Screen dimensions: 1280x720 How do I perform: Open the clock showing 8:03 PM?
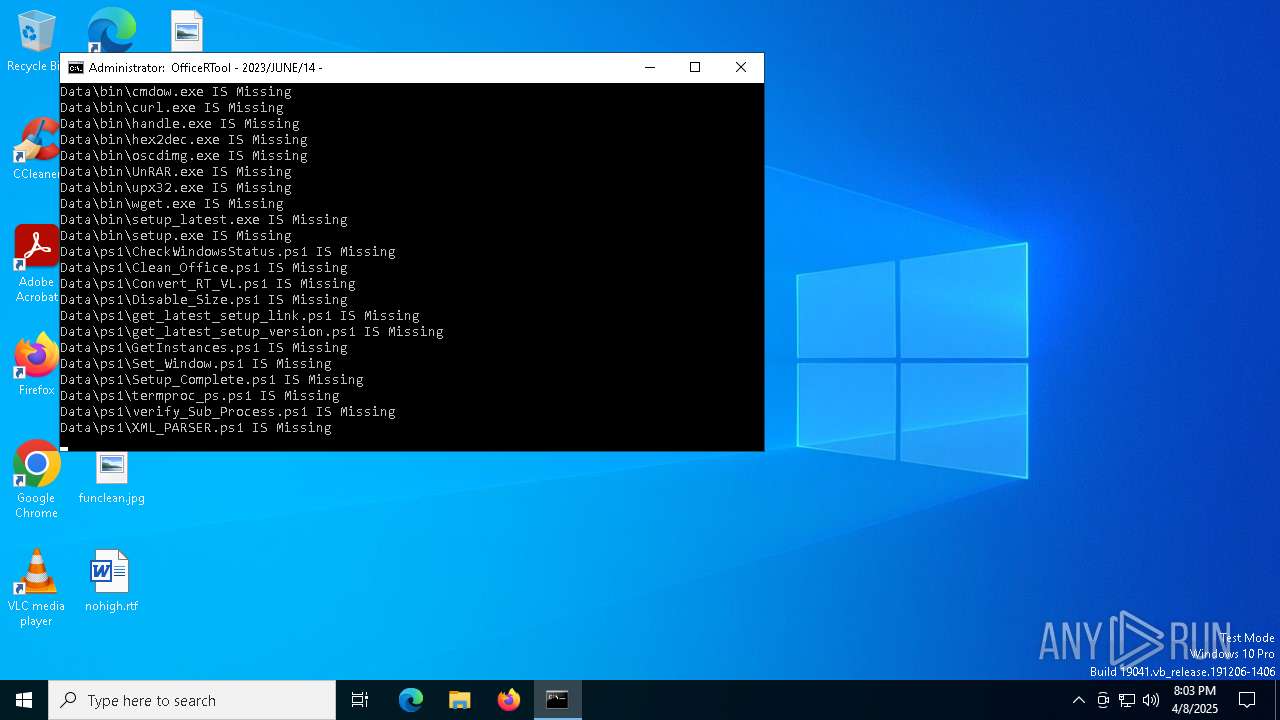[x=1195, y=700]
